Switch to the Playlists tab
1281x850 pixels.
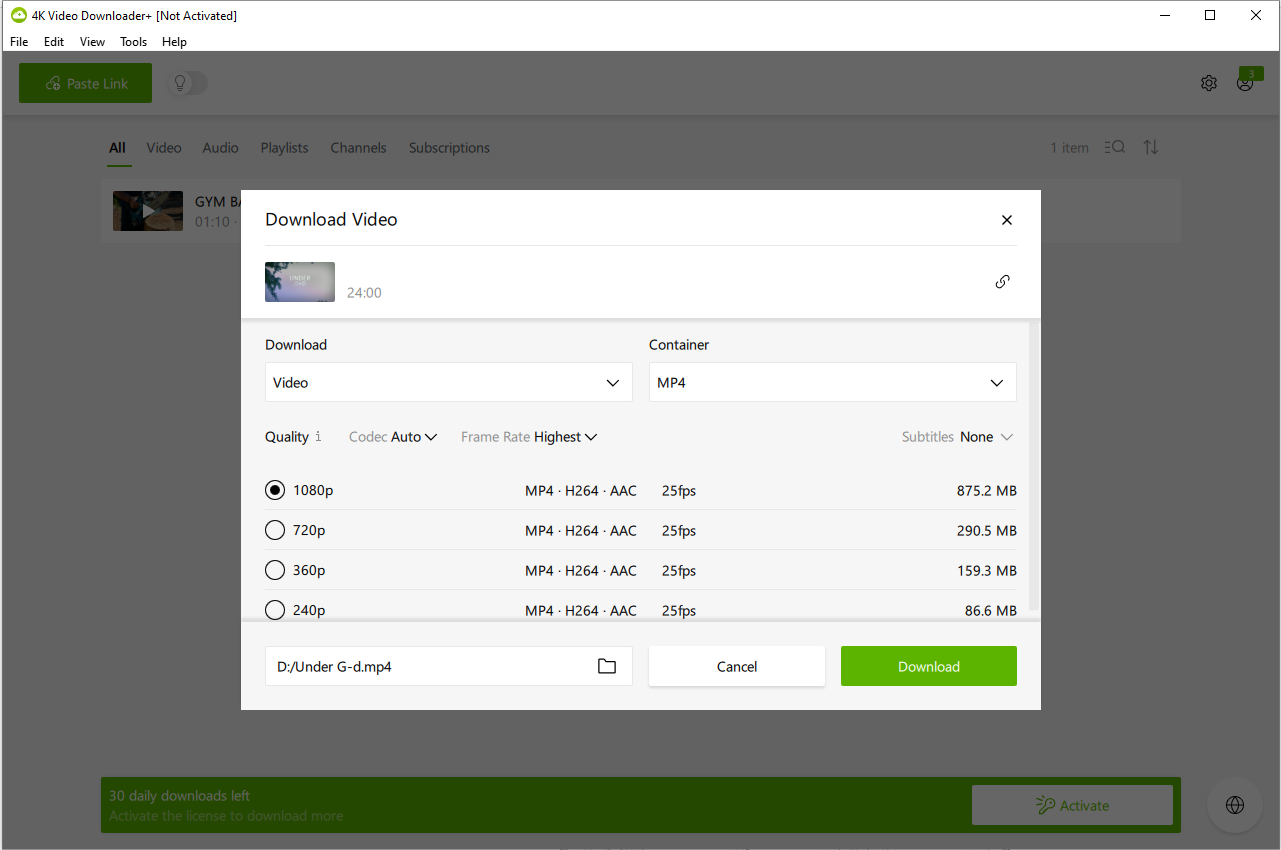[285, 147]
